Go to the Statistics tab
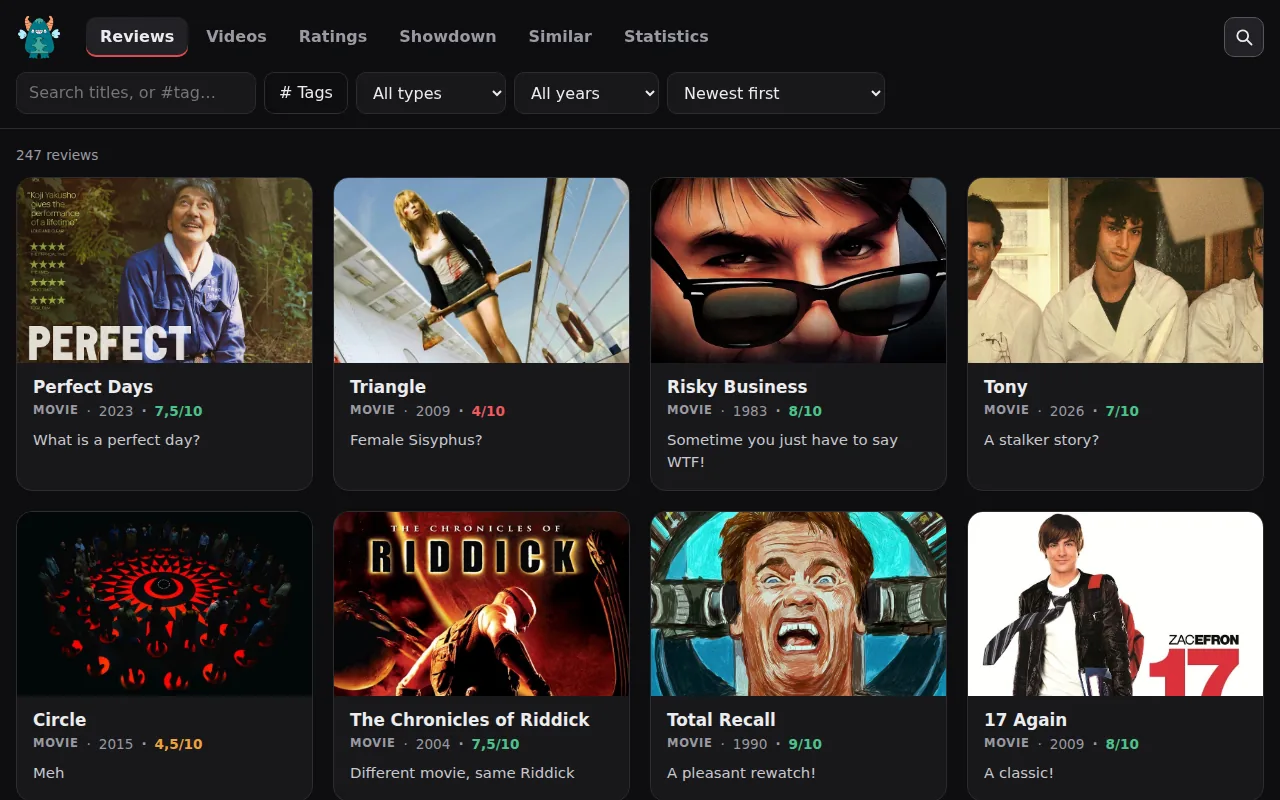1280x800 pixels. [666, 36]
